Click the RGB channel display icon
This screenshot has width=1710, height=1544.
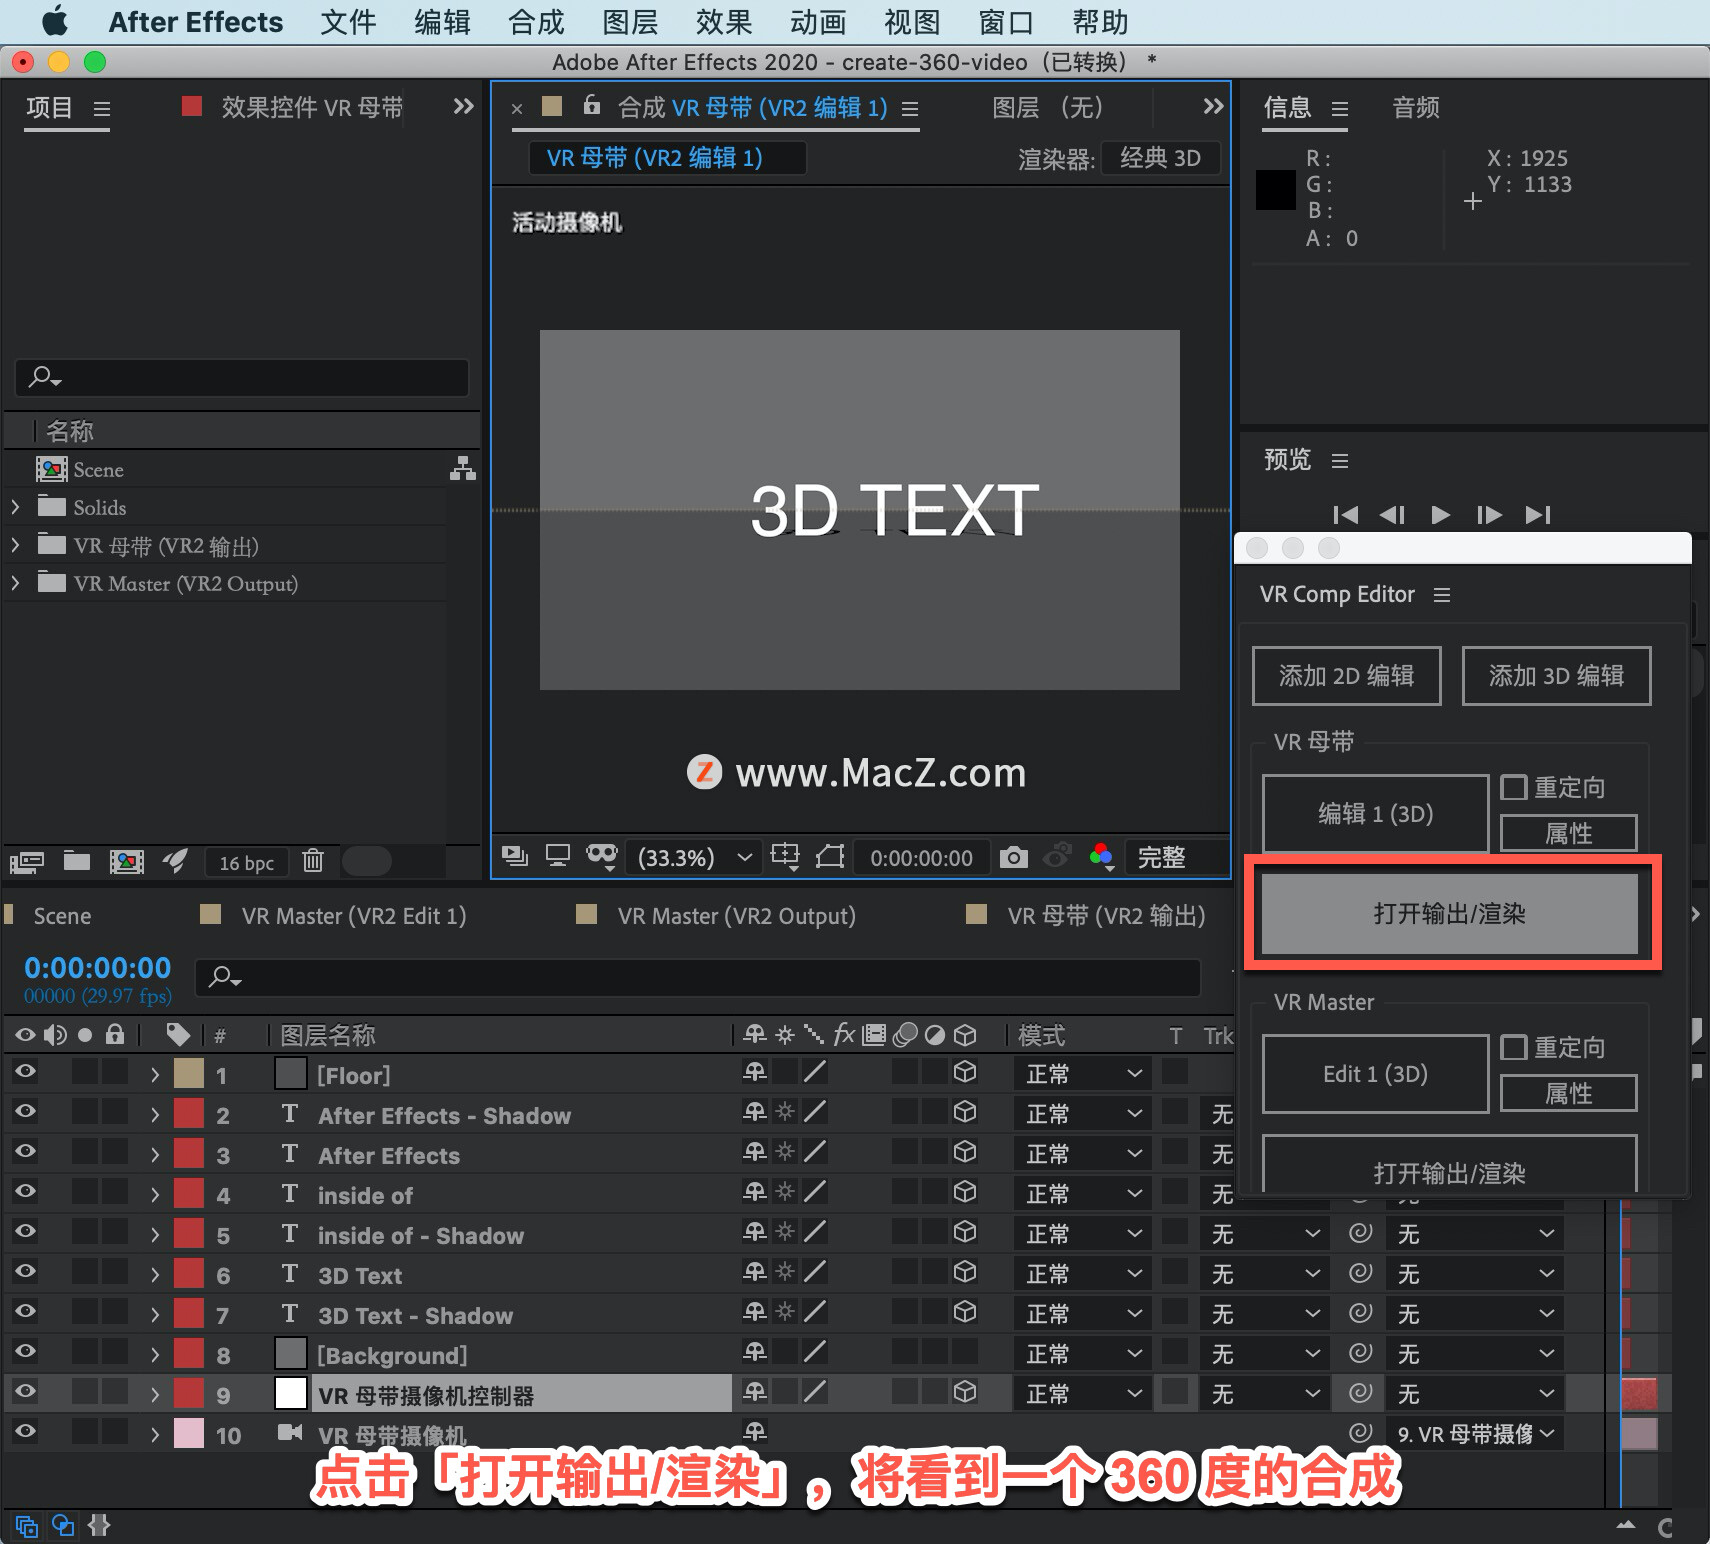(x=1101, y=857)
